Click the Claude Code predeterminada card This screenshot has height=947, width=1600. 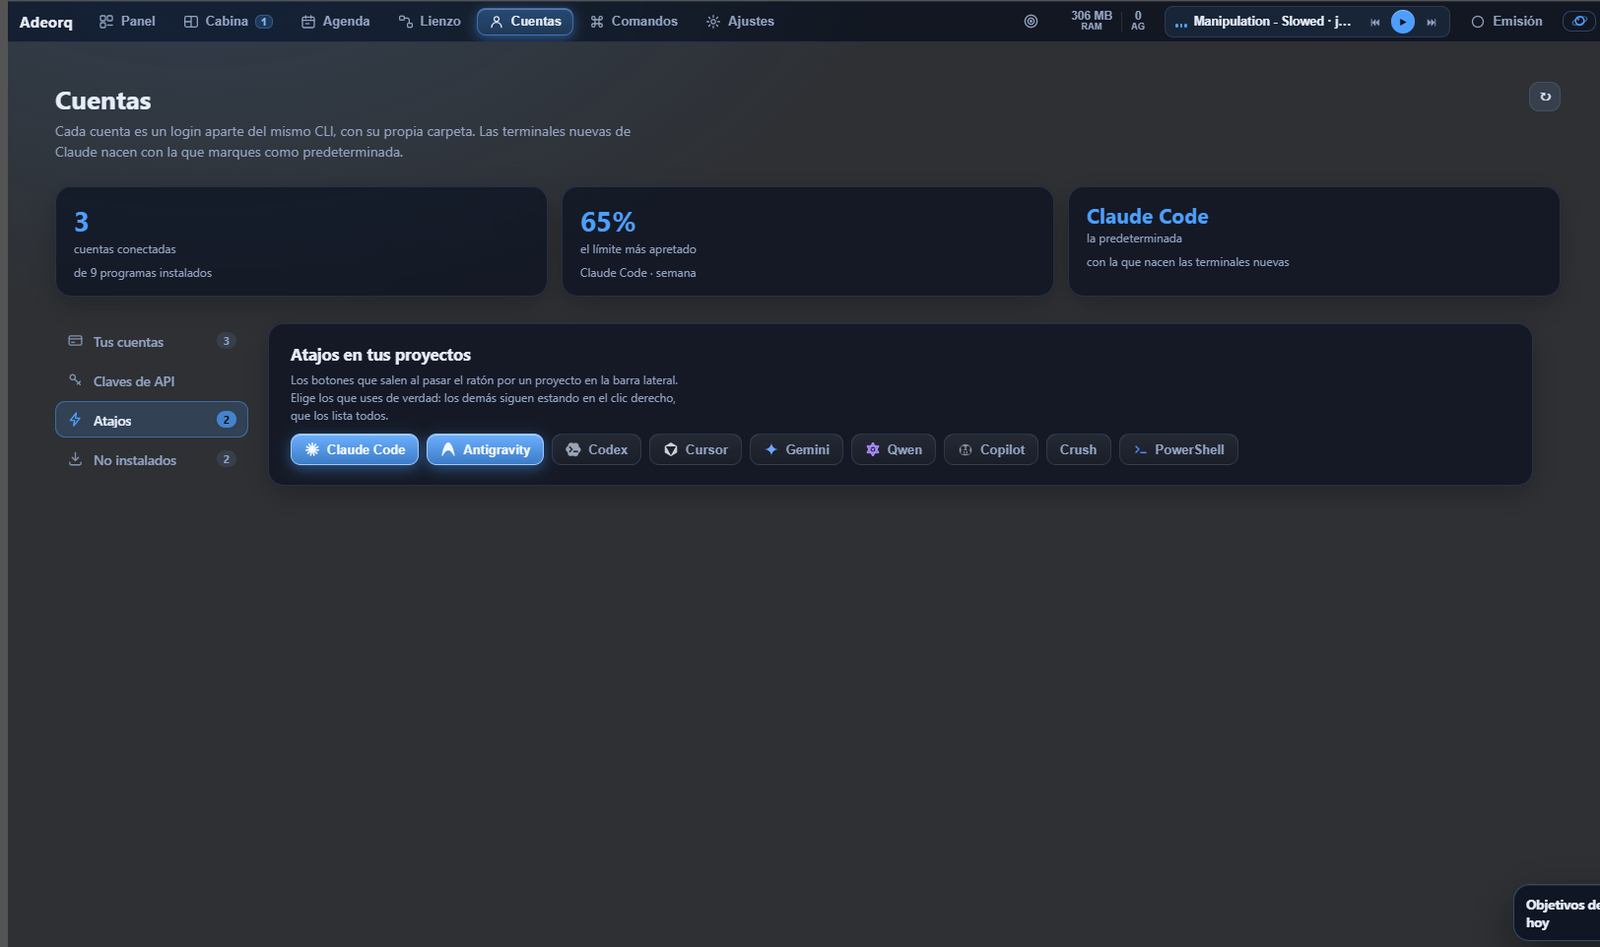point(1314,241)
